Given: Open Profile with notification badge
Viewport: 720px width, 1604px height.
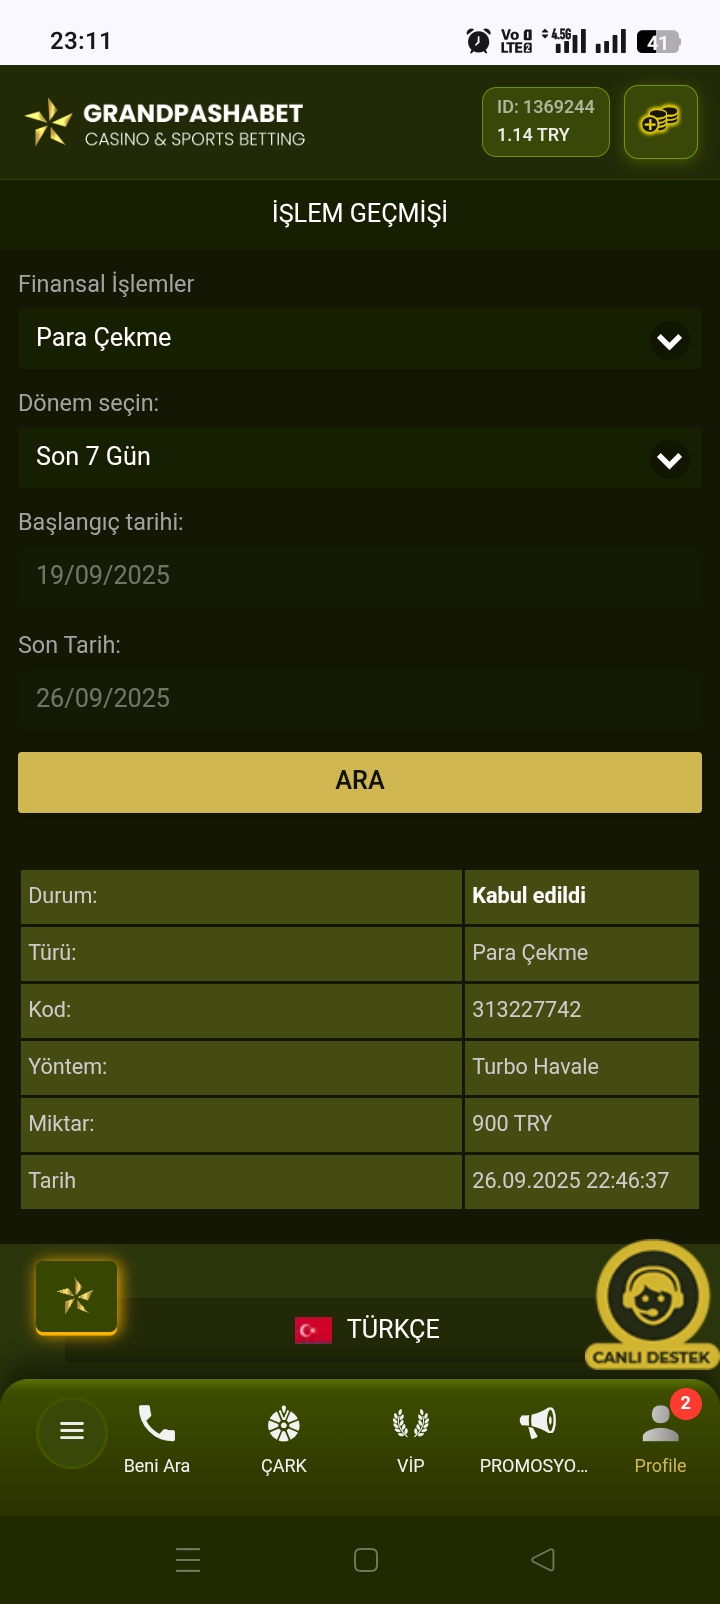Looking at the screenshot, I should [x=660, y=1424].
